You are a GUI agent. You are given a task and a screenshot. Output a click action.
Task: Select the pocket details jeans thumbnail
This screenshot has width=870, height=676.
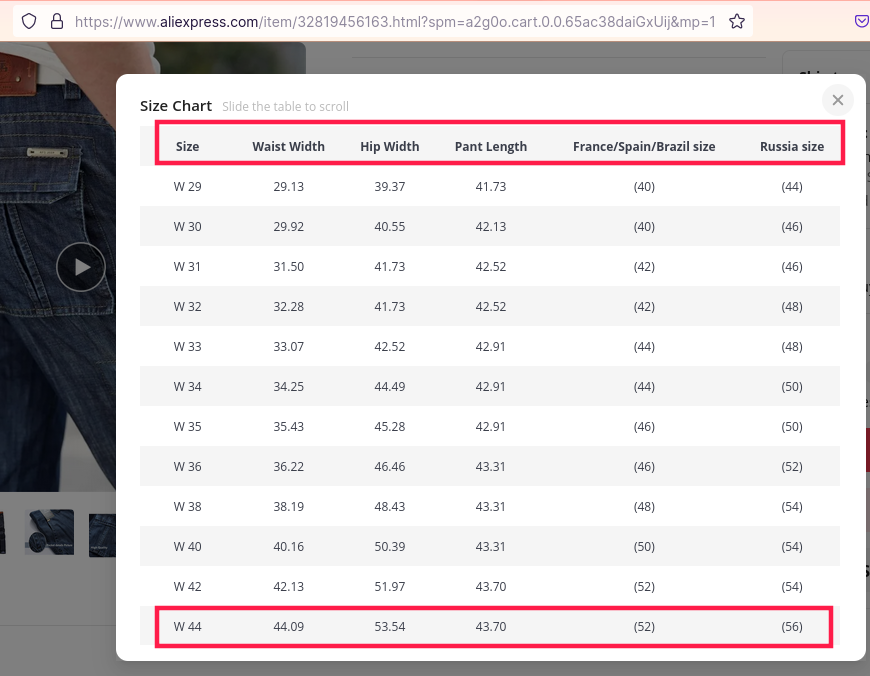[x=50, y=532]
